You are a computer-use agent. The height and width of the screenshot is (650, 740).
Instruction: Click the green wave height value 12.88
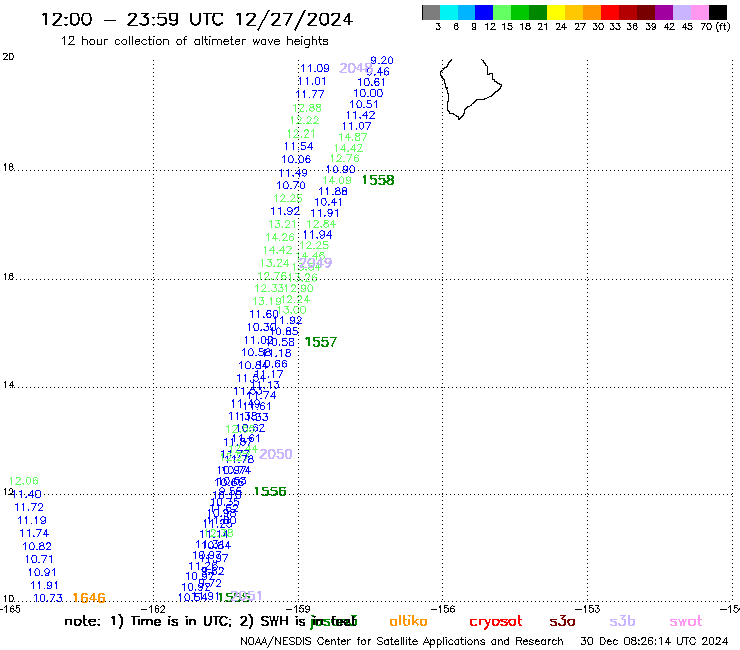click(307, 108)
